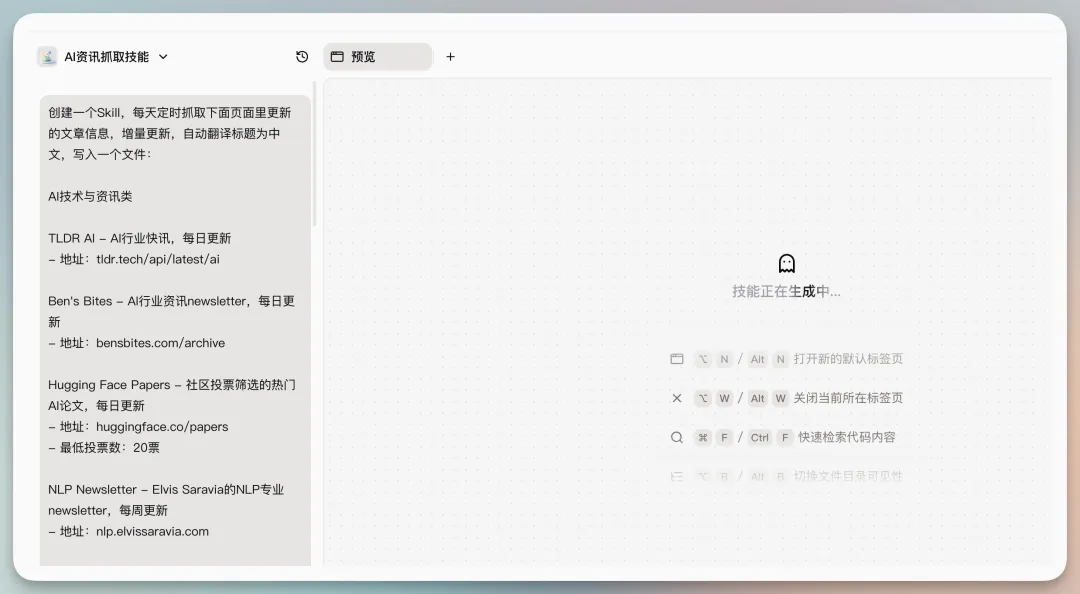The width and height of the screenshot is (1080, 594).
Task: Click the X icon beside 关闭当前所在标签页
Action: pyautogui.click(x=676, y=398)
